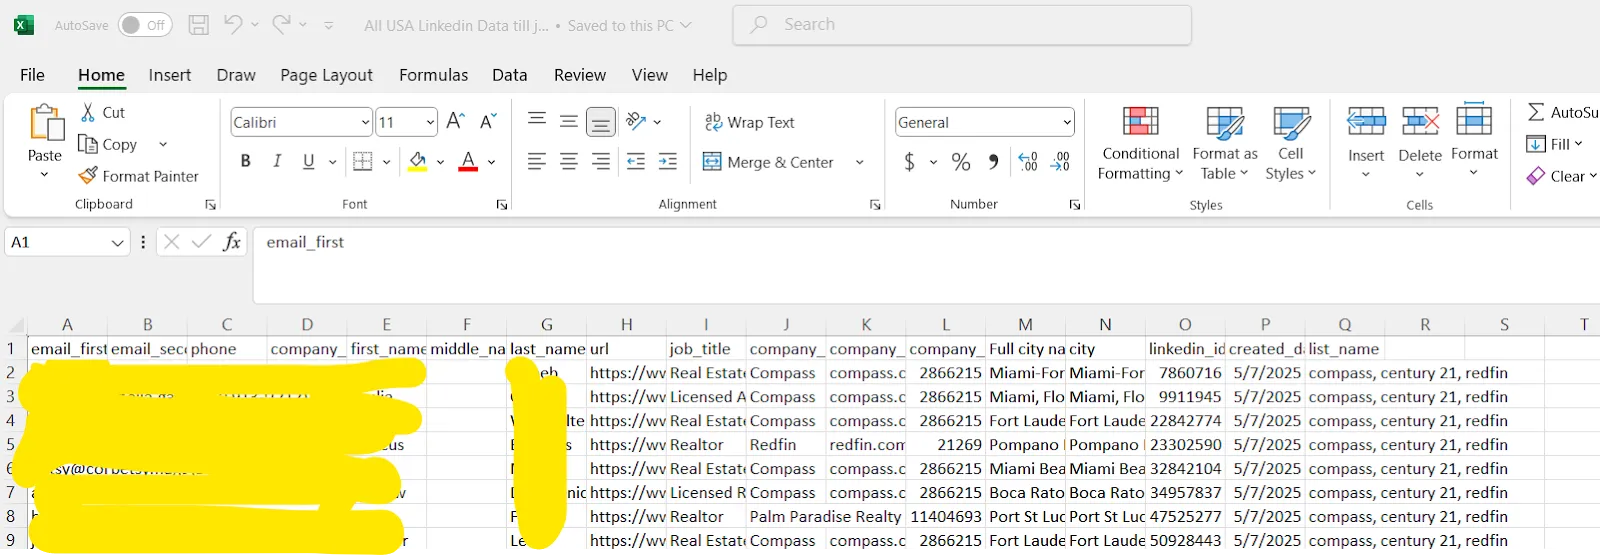The height and width of the screenshot is (556, 1600).
Task: Click the AutoSum sigma icon
Action: pyautogui.click(x=1536, y=112)
